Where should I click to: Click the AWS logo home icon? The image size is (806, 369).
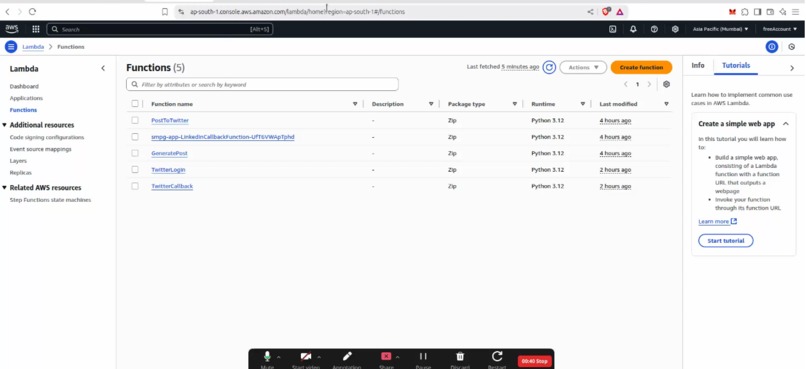point(12,29)
